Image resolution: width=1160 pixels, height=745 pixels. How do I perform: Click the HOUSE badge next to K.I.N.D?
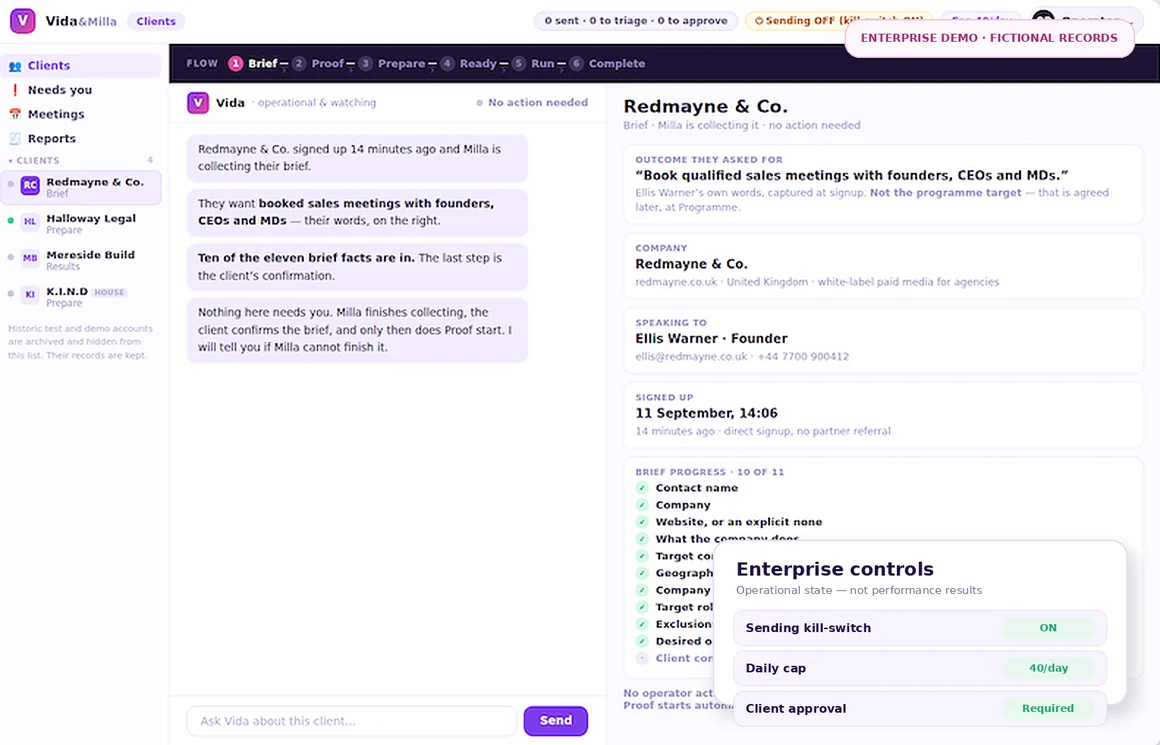(109, 292)
